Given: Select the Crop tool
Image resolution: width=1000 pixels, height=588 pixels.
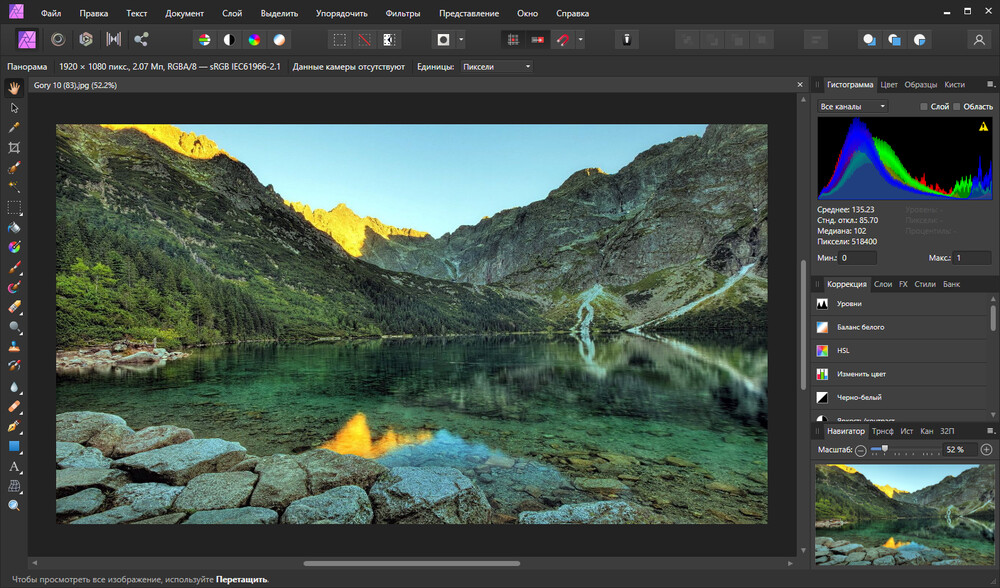Looking at the screenshot, I should click(x=14, y=147).
